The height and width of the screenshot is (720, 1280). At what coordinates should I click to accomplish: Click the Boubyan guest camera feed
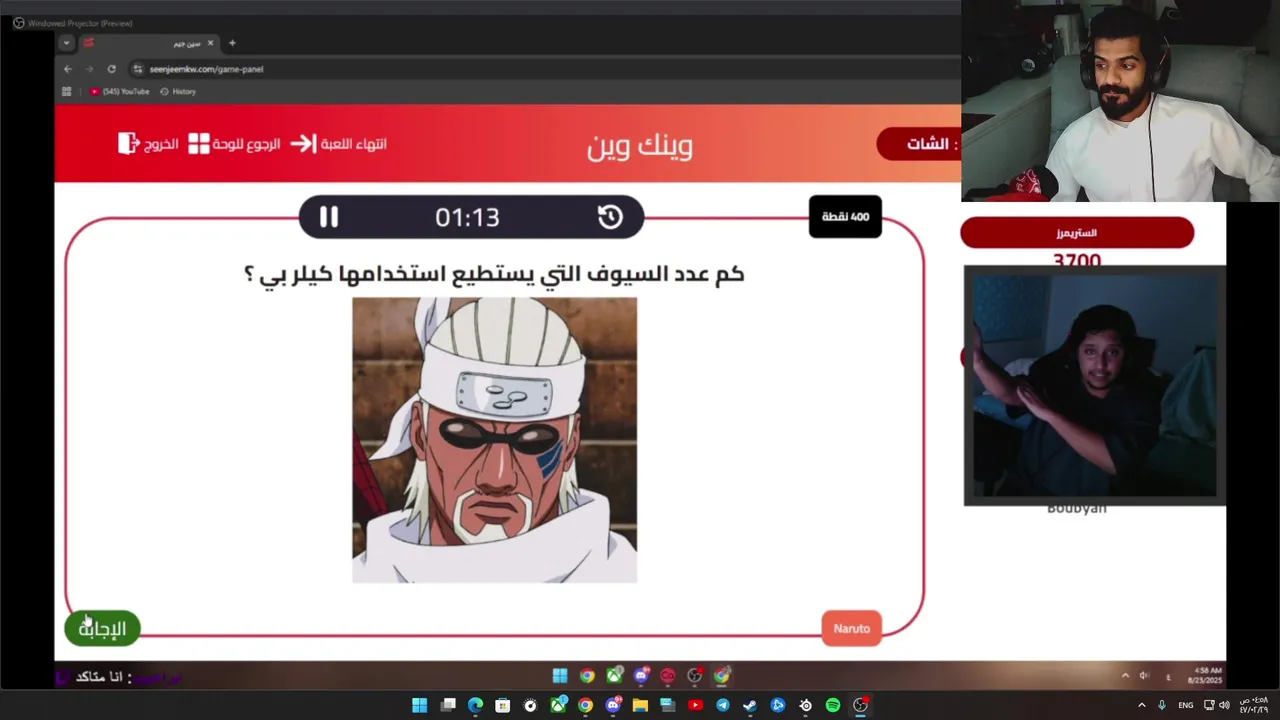[x=1094, y=385]
